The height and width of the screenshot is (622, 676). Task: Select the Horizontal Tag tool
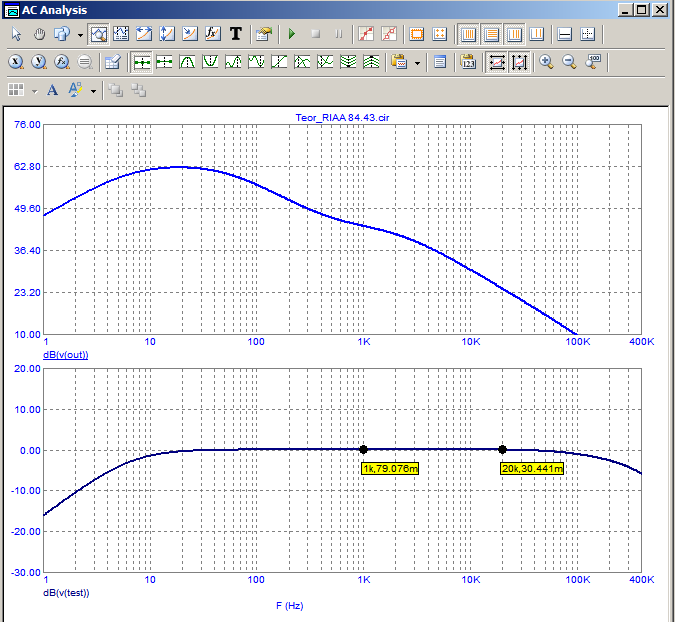pos(144,34)
